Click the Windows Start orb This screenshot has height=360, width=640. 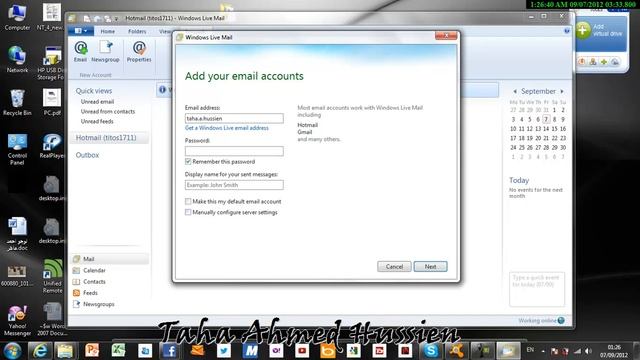click(13, 351)
